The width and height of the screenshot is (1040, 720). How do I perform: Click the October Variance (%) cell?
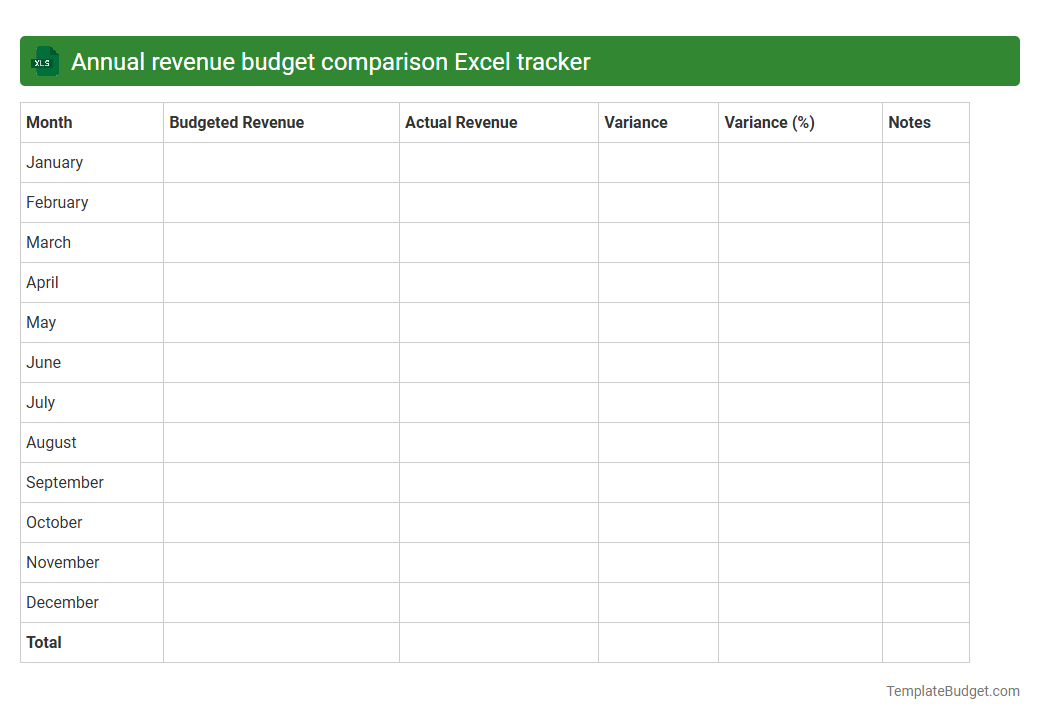click(x=799, y=522)
